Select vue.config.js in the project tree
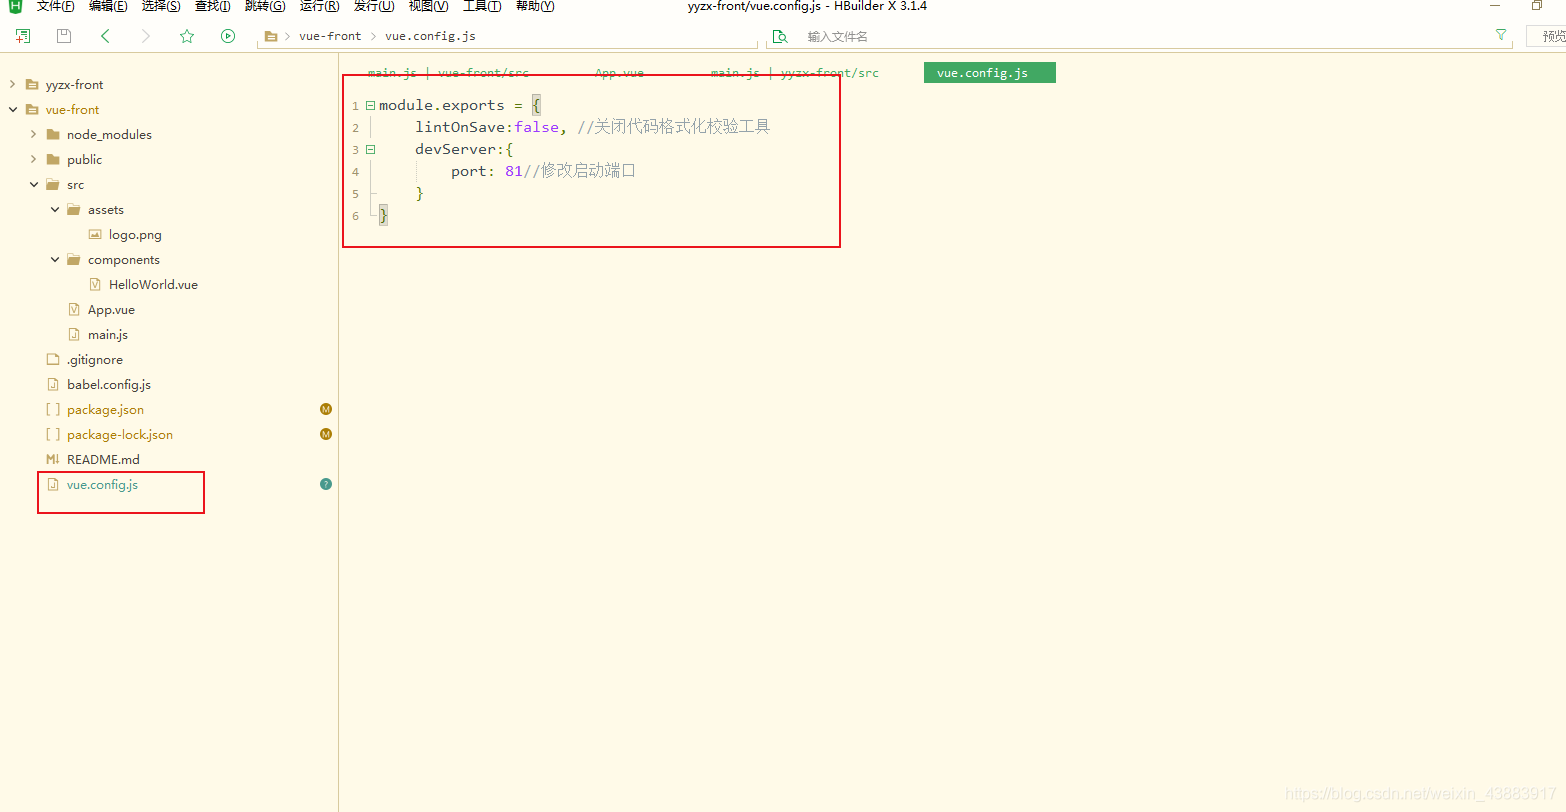1566x812 pixels. [x=102, y=485]
